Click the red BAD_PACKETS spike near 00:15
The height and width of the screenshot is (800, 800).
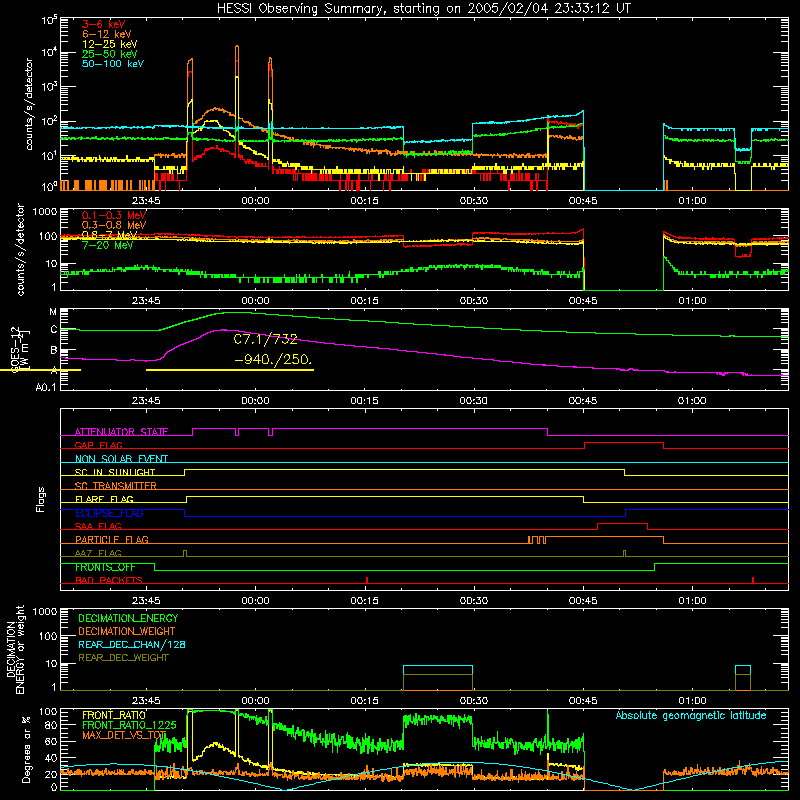point(367,580)
